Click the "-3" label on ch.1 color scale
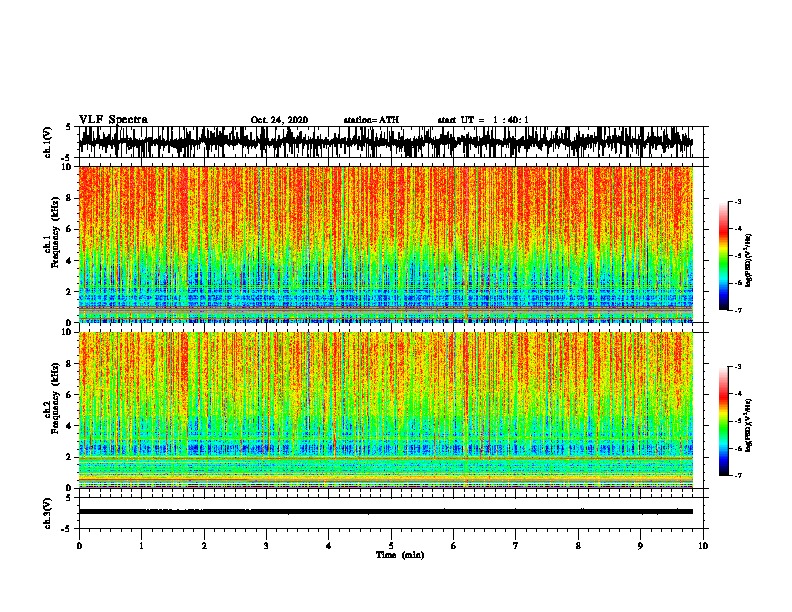The height and width of the screenshot is (612, 792). (x=737, y=201)
